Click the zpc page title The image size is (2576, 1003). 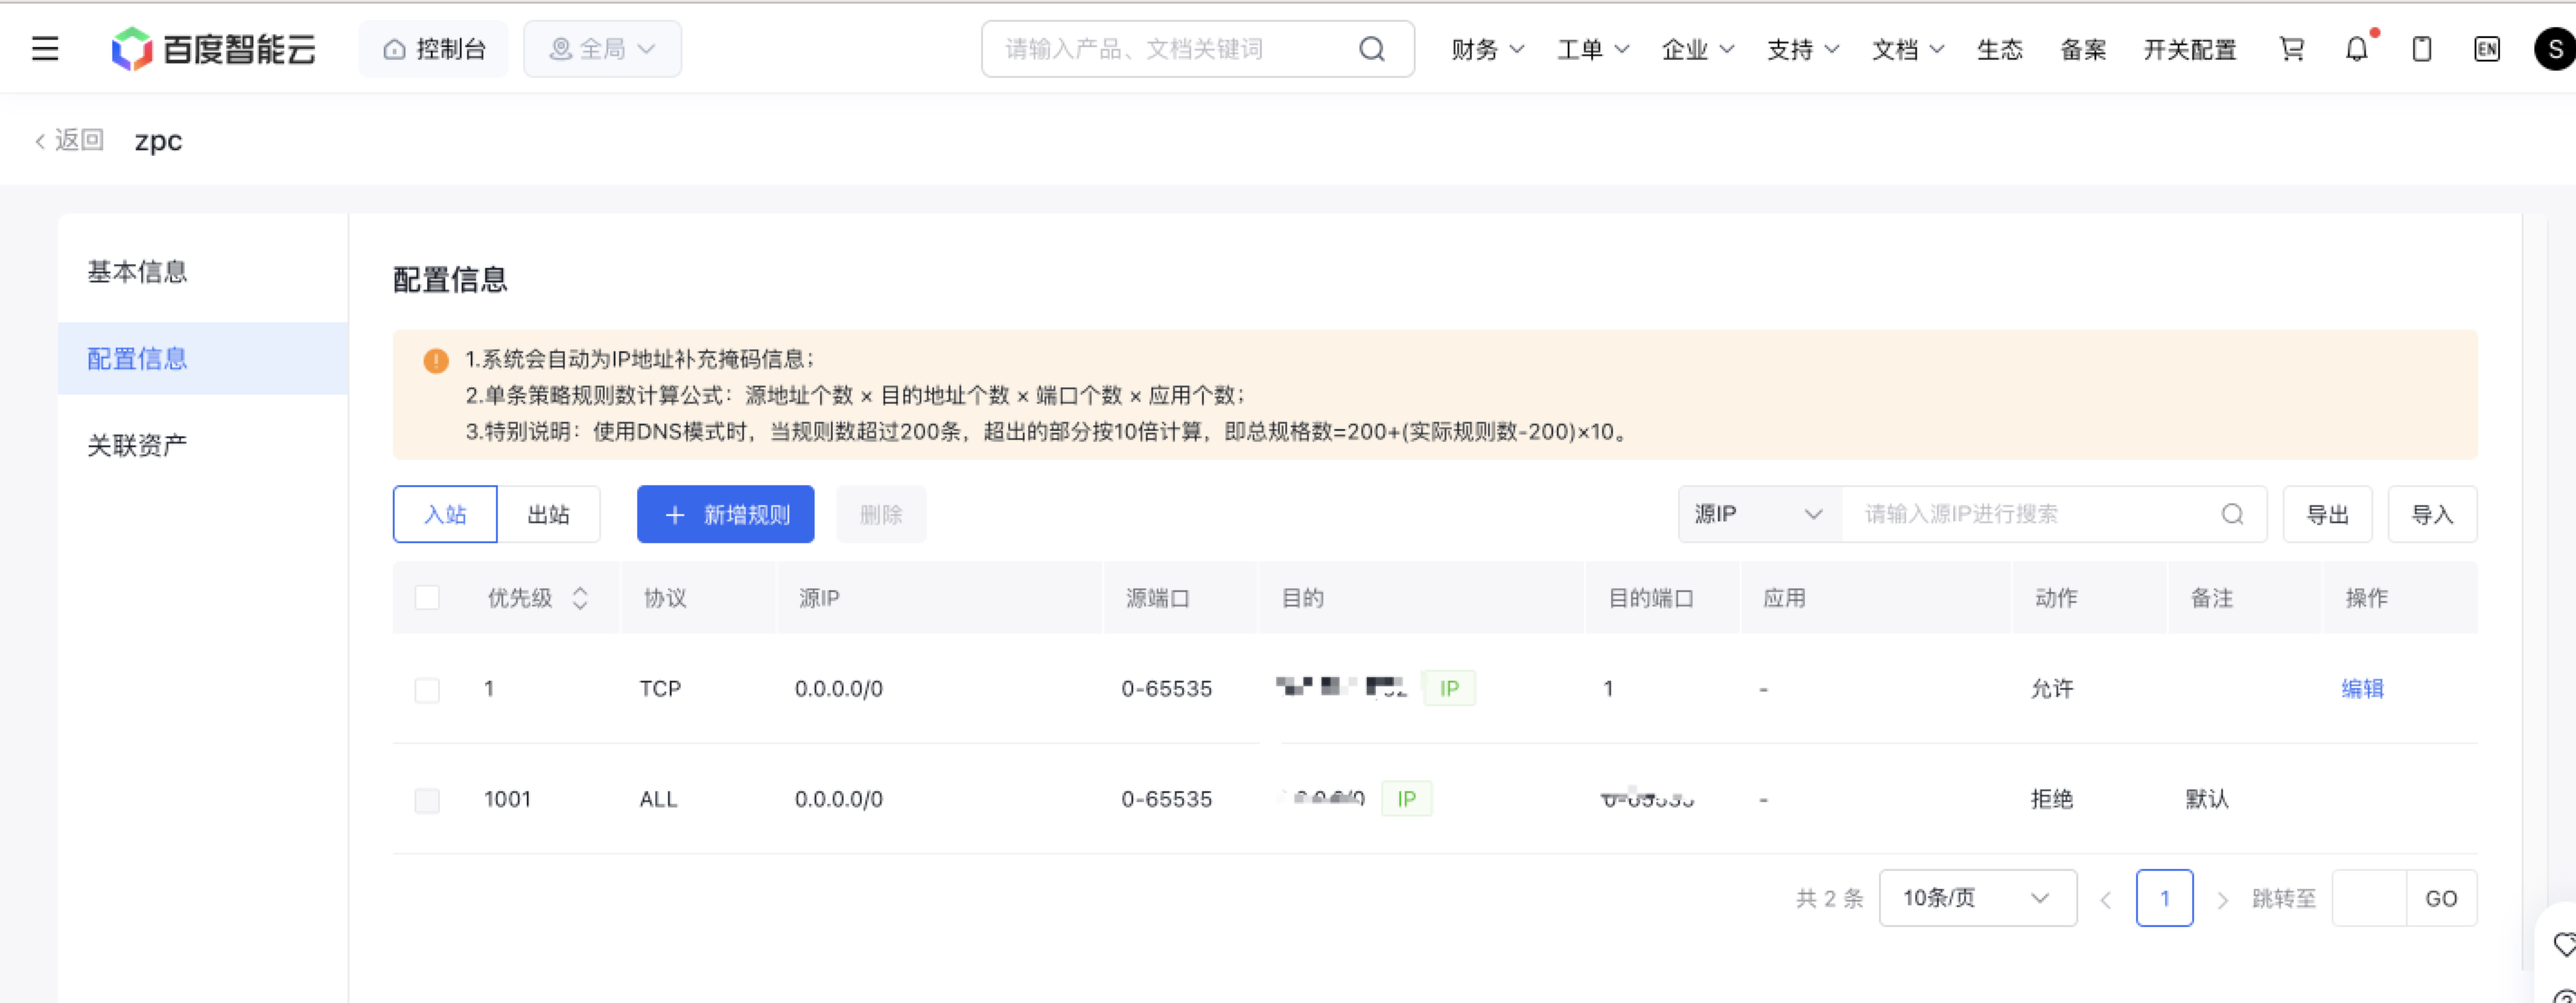[x=158, y=140]
